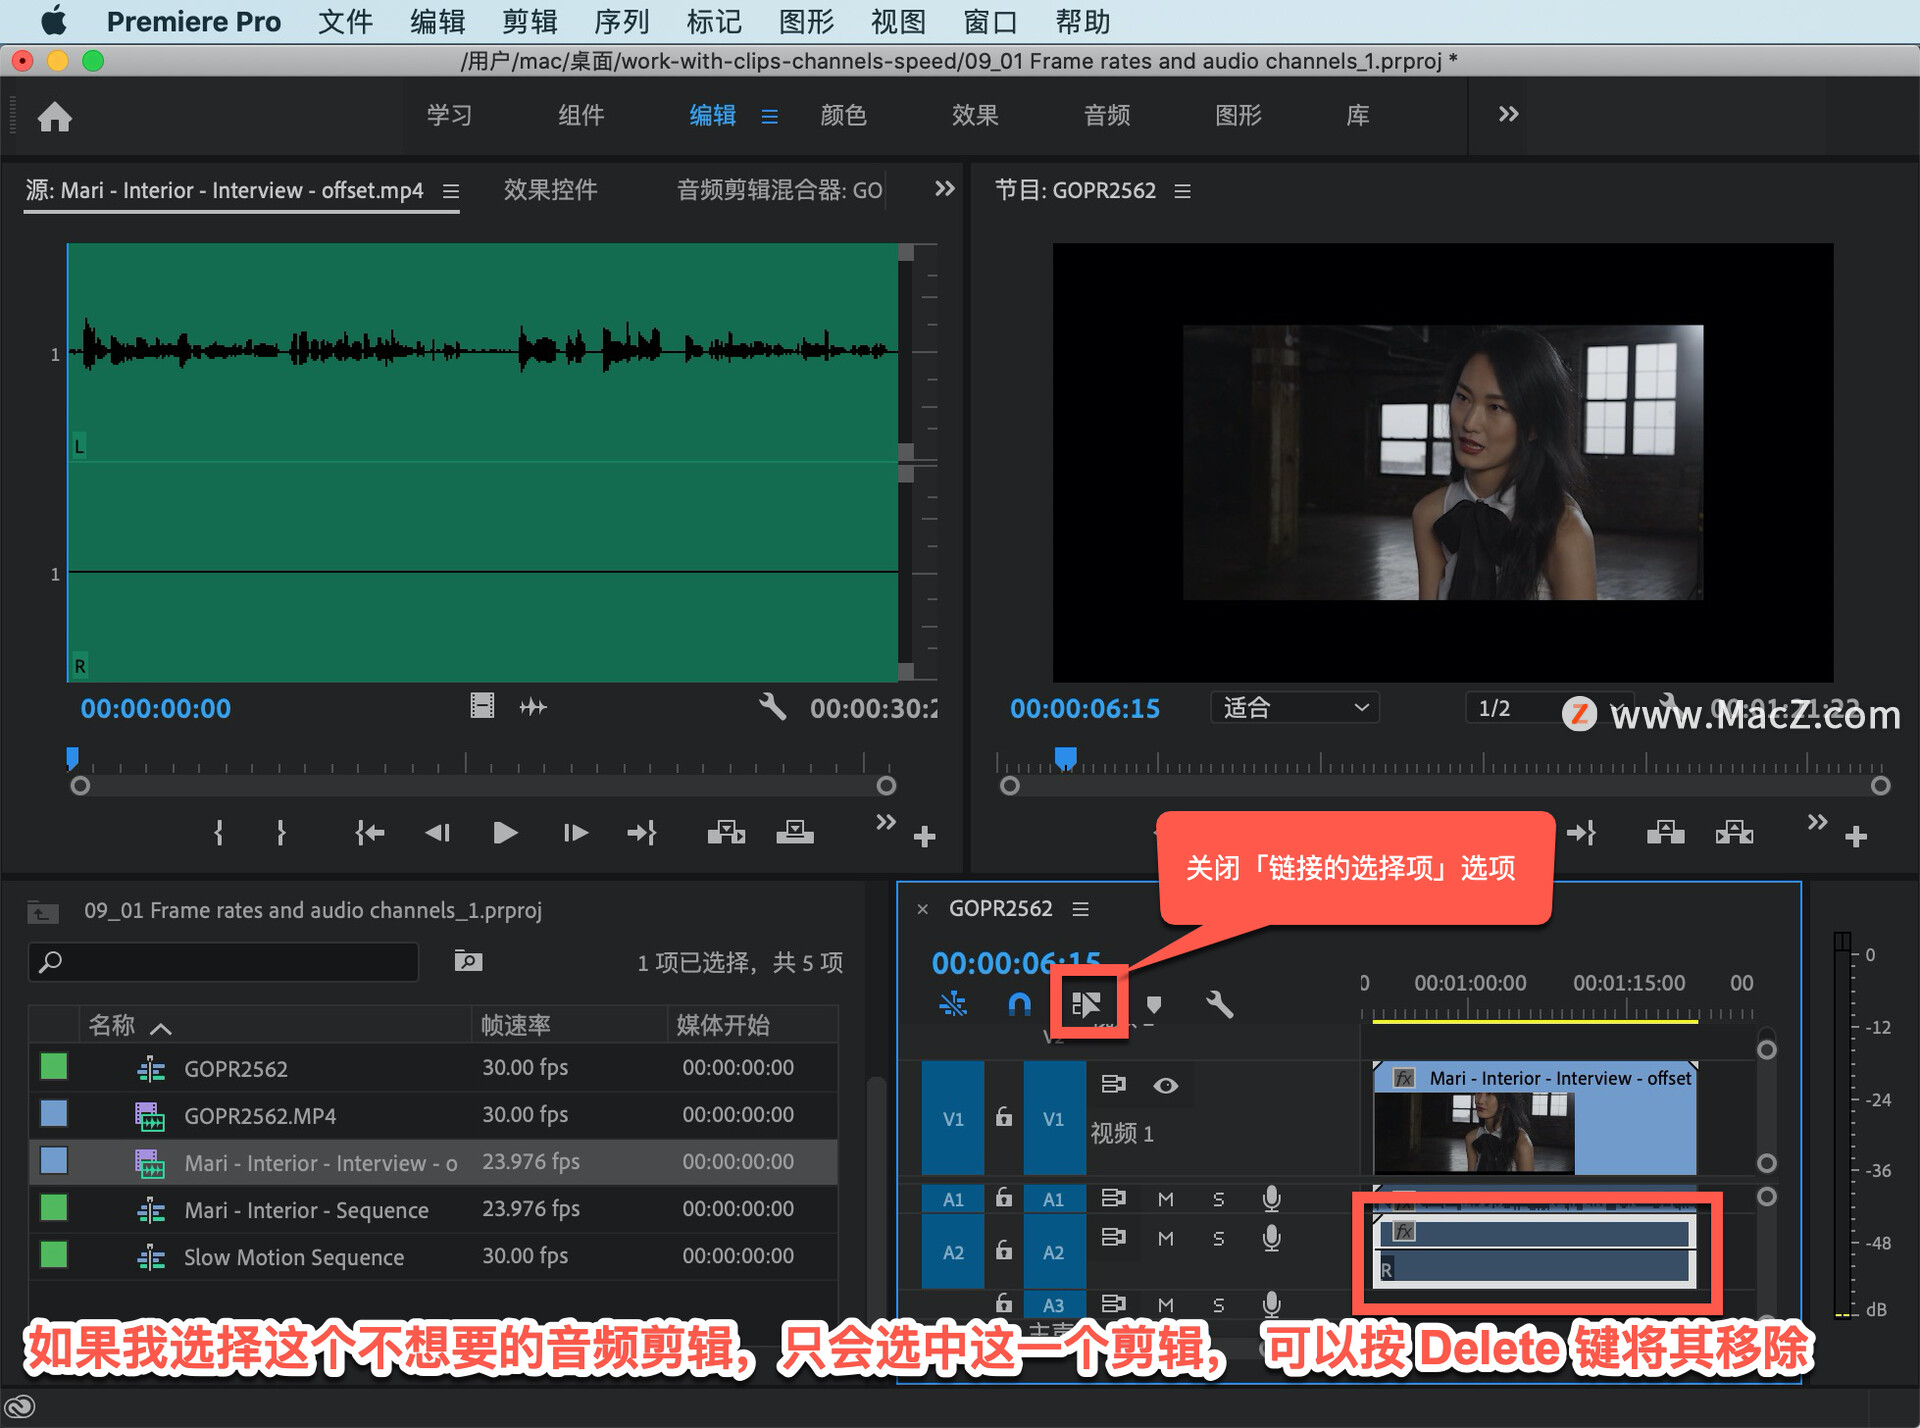
Task: Go to Out point in Source monitor
Action: [x=641, y=832]
